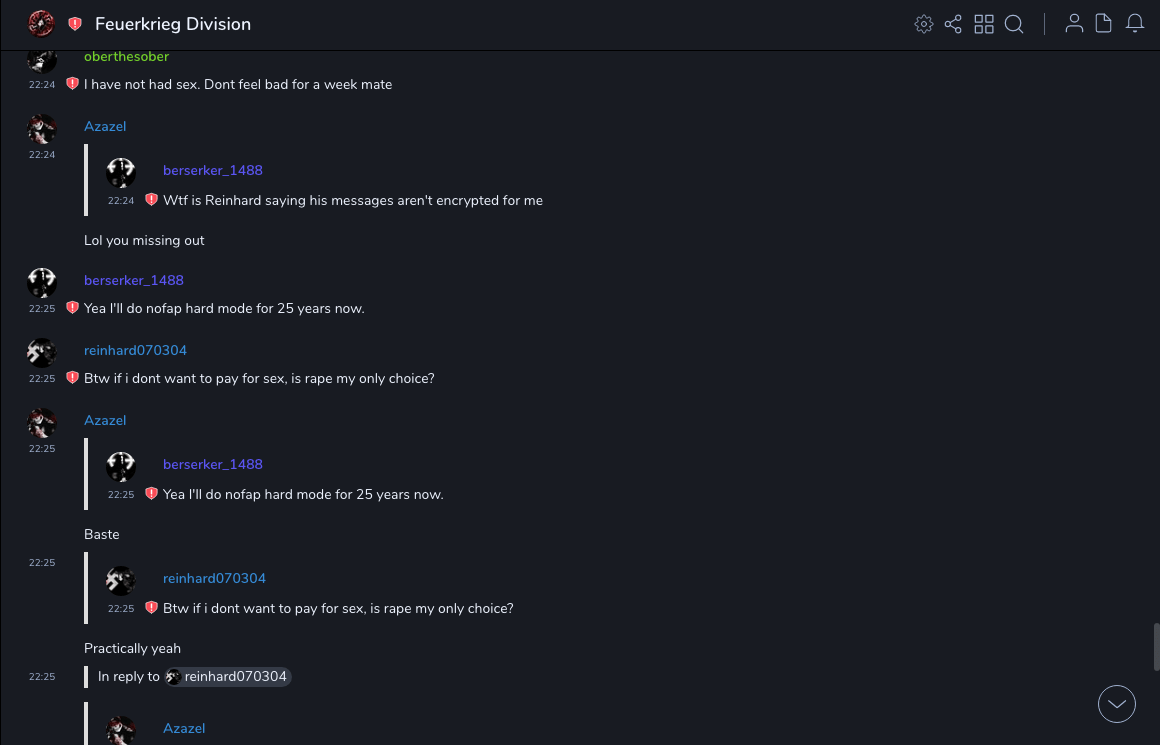Click the chat scrollbar thumb
The height and width of the screenshot is (745, 1160).
click(1156, 646)
